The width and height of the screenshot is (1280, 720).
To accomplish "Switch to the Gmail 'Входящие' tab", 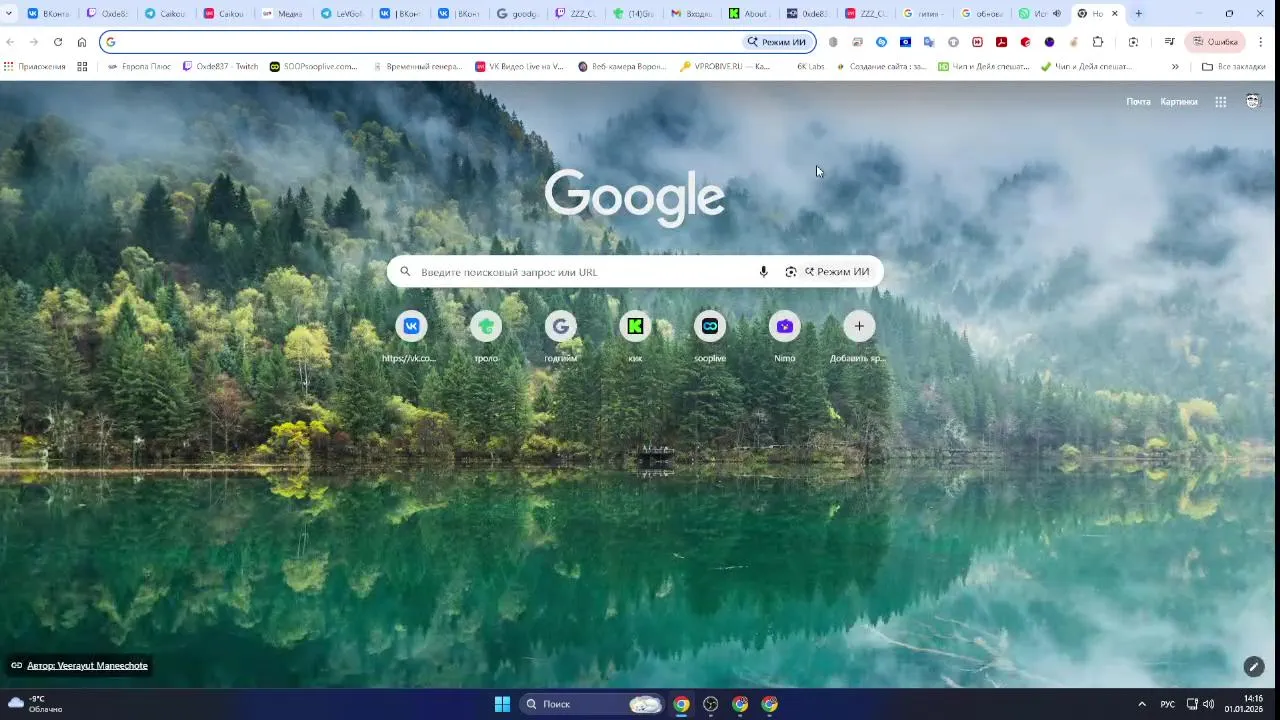I will (692, 14).
